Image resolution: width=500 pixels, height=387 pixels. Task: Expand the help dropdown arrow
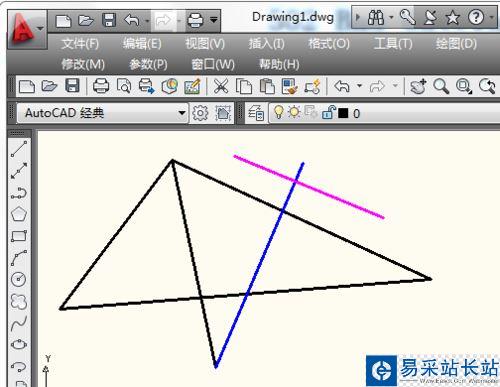[x=491, y=17]
